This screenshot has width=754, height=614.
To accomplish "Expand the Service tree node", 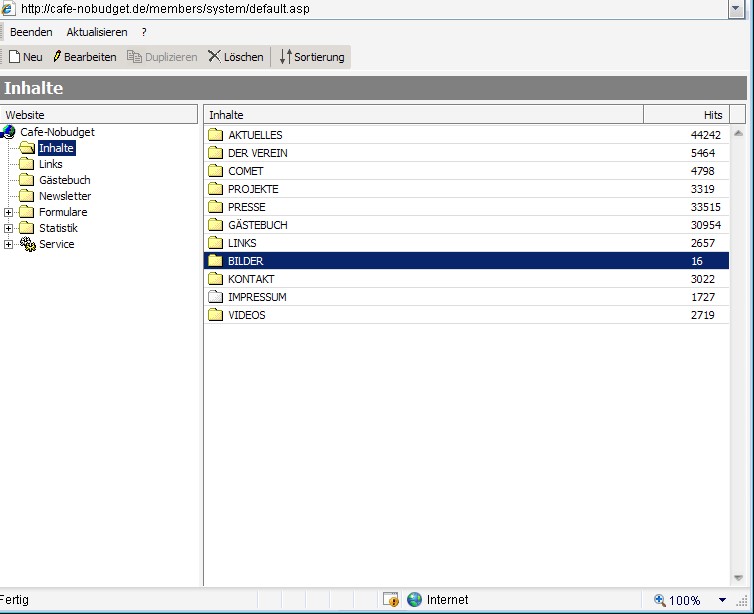I will tap(8, 244).
